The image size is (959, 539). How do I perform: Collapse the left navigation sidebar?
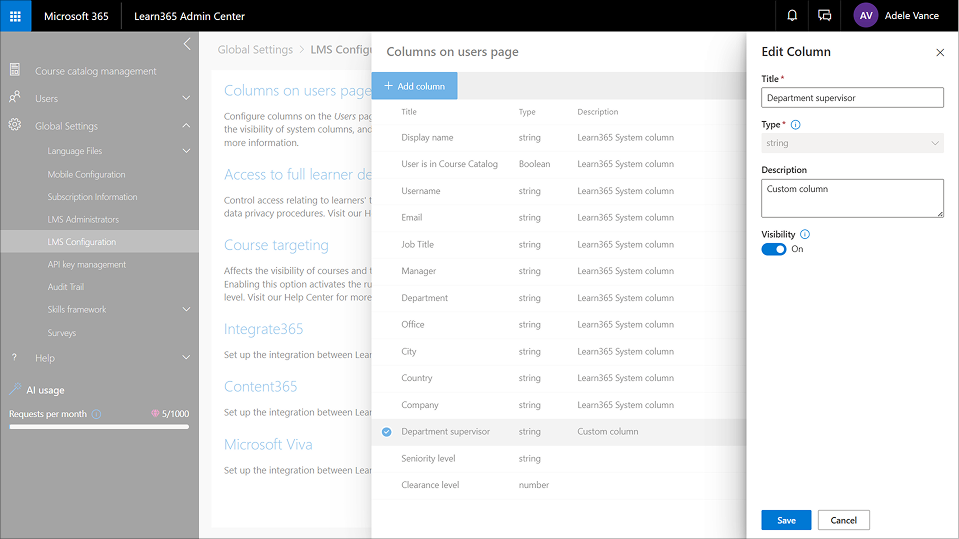tap(187, 44)
